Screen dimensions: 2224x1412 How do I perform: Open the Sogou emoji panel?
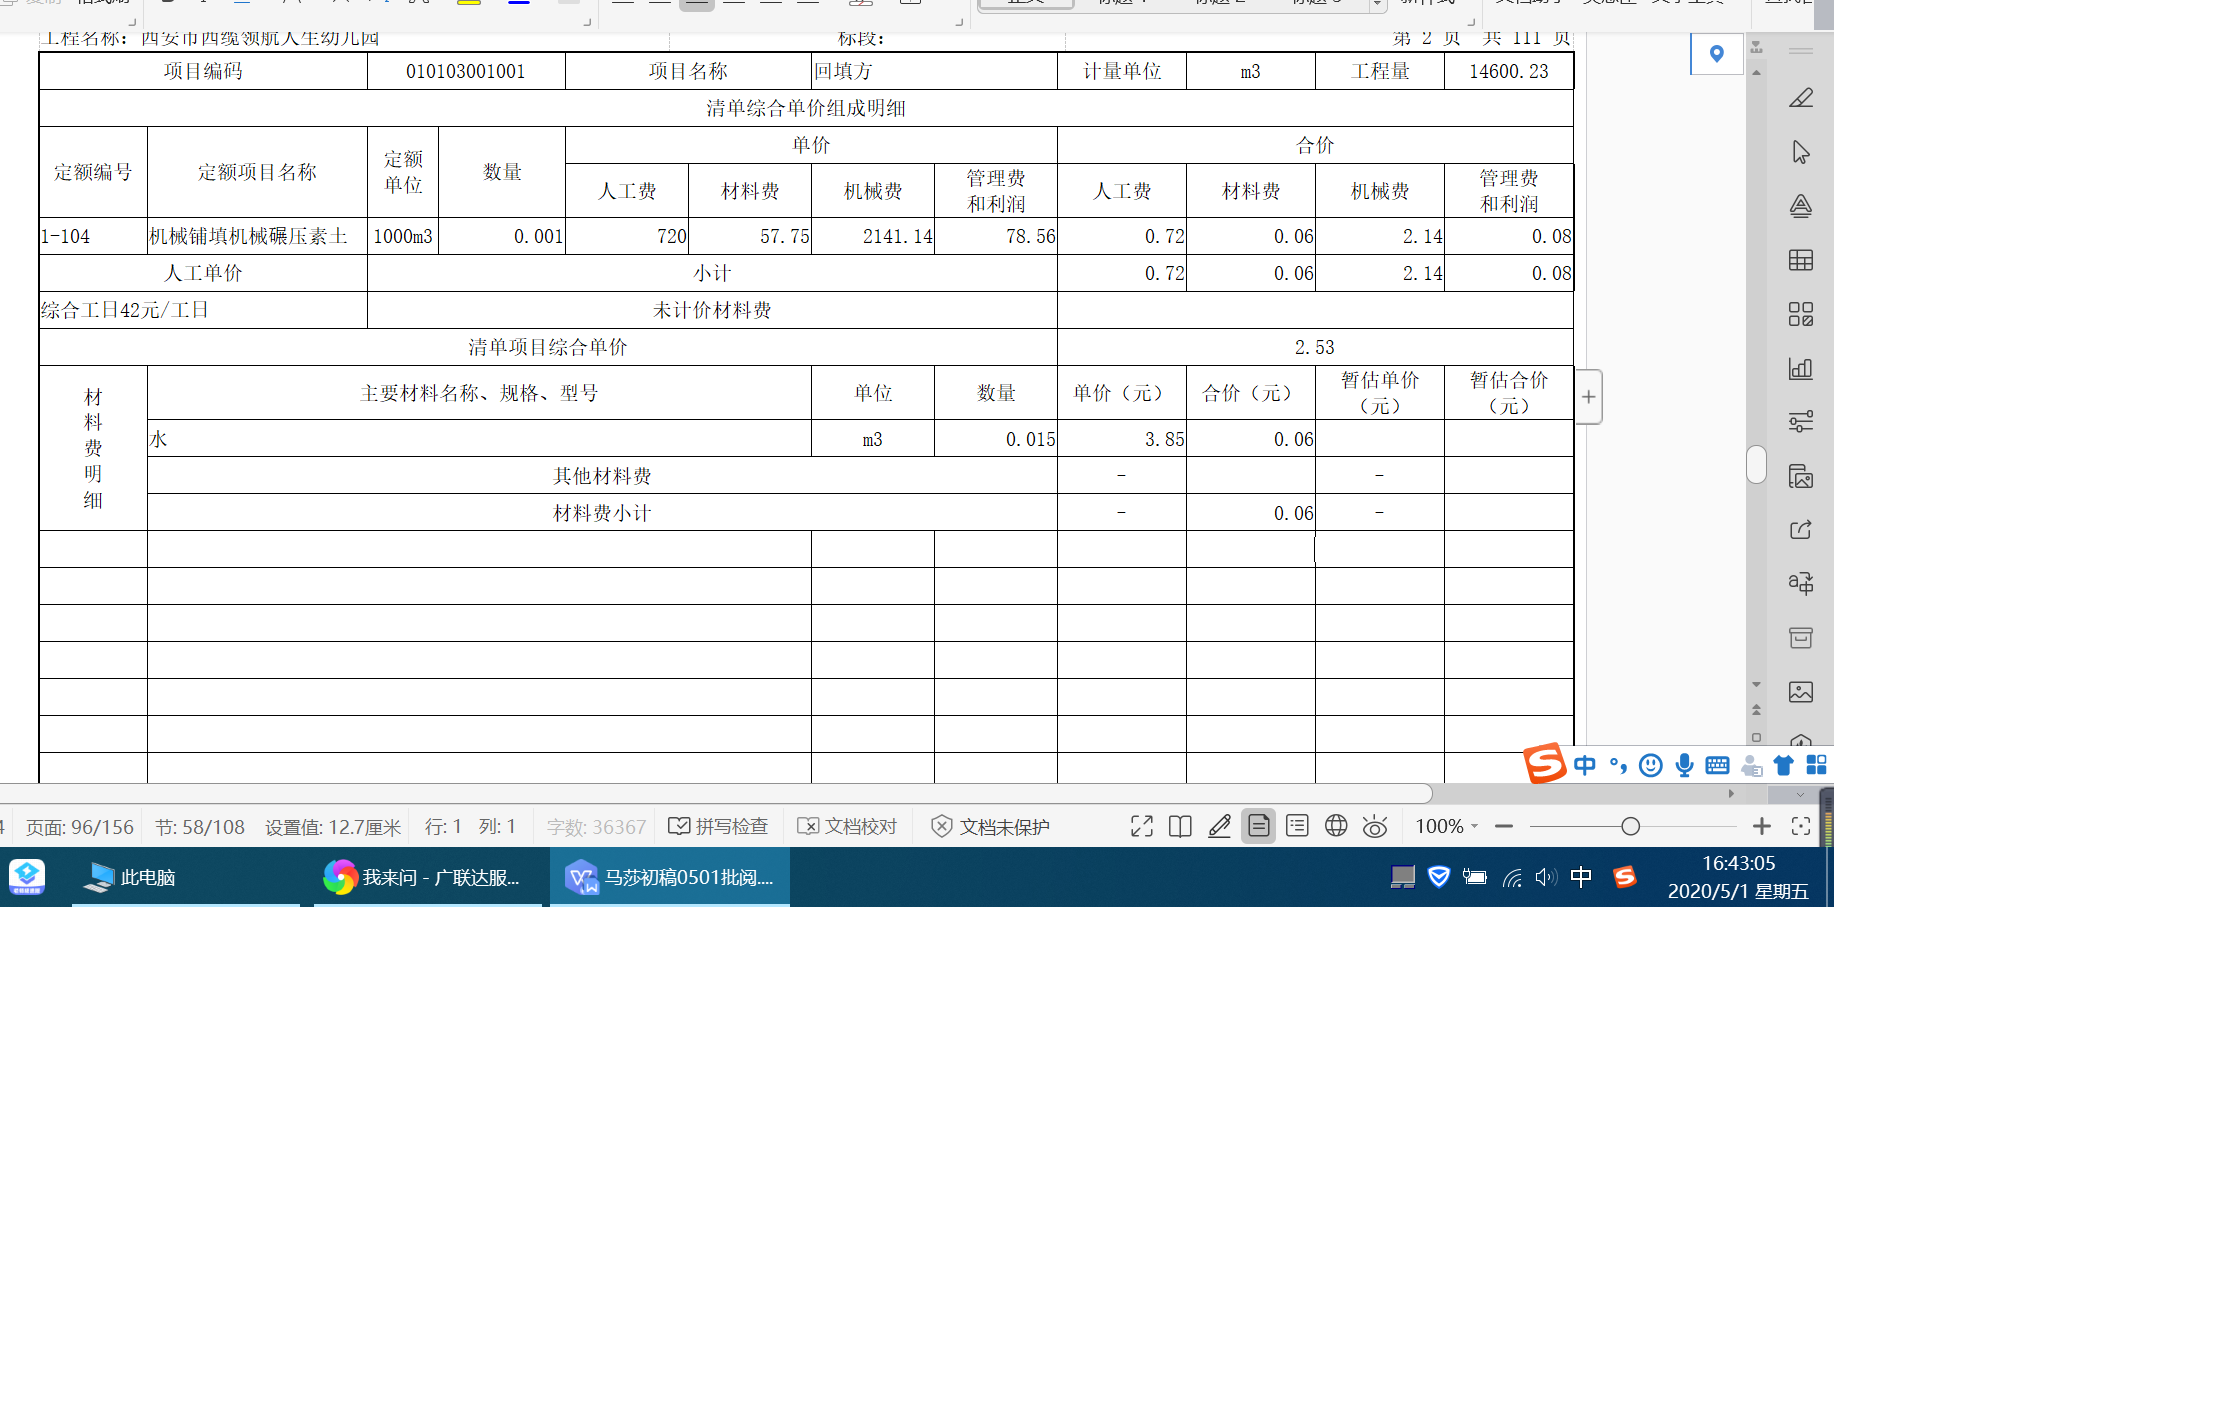(1651, 766)
